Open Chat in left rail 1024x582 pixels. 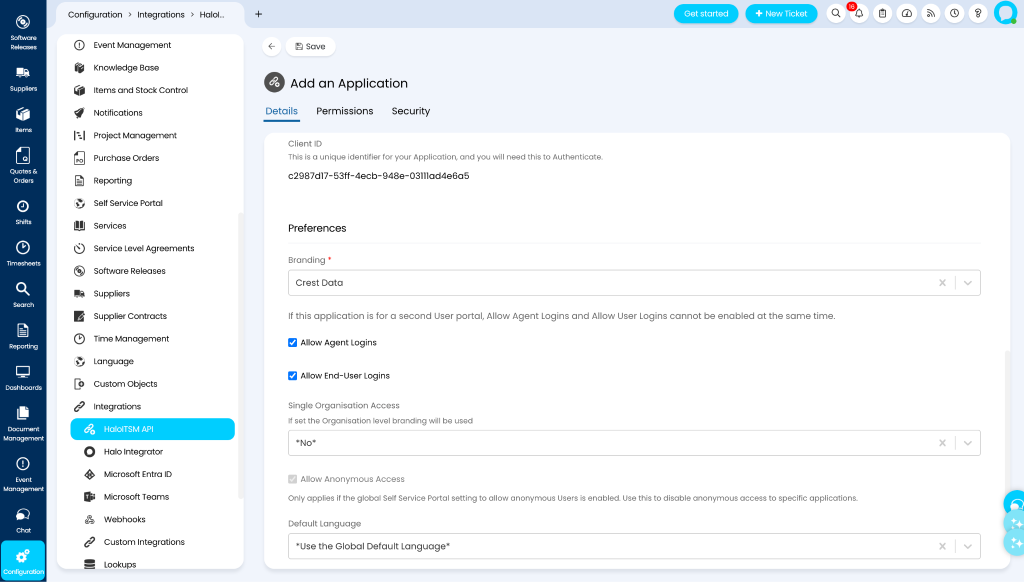tap(23, 521)
